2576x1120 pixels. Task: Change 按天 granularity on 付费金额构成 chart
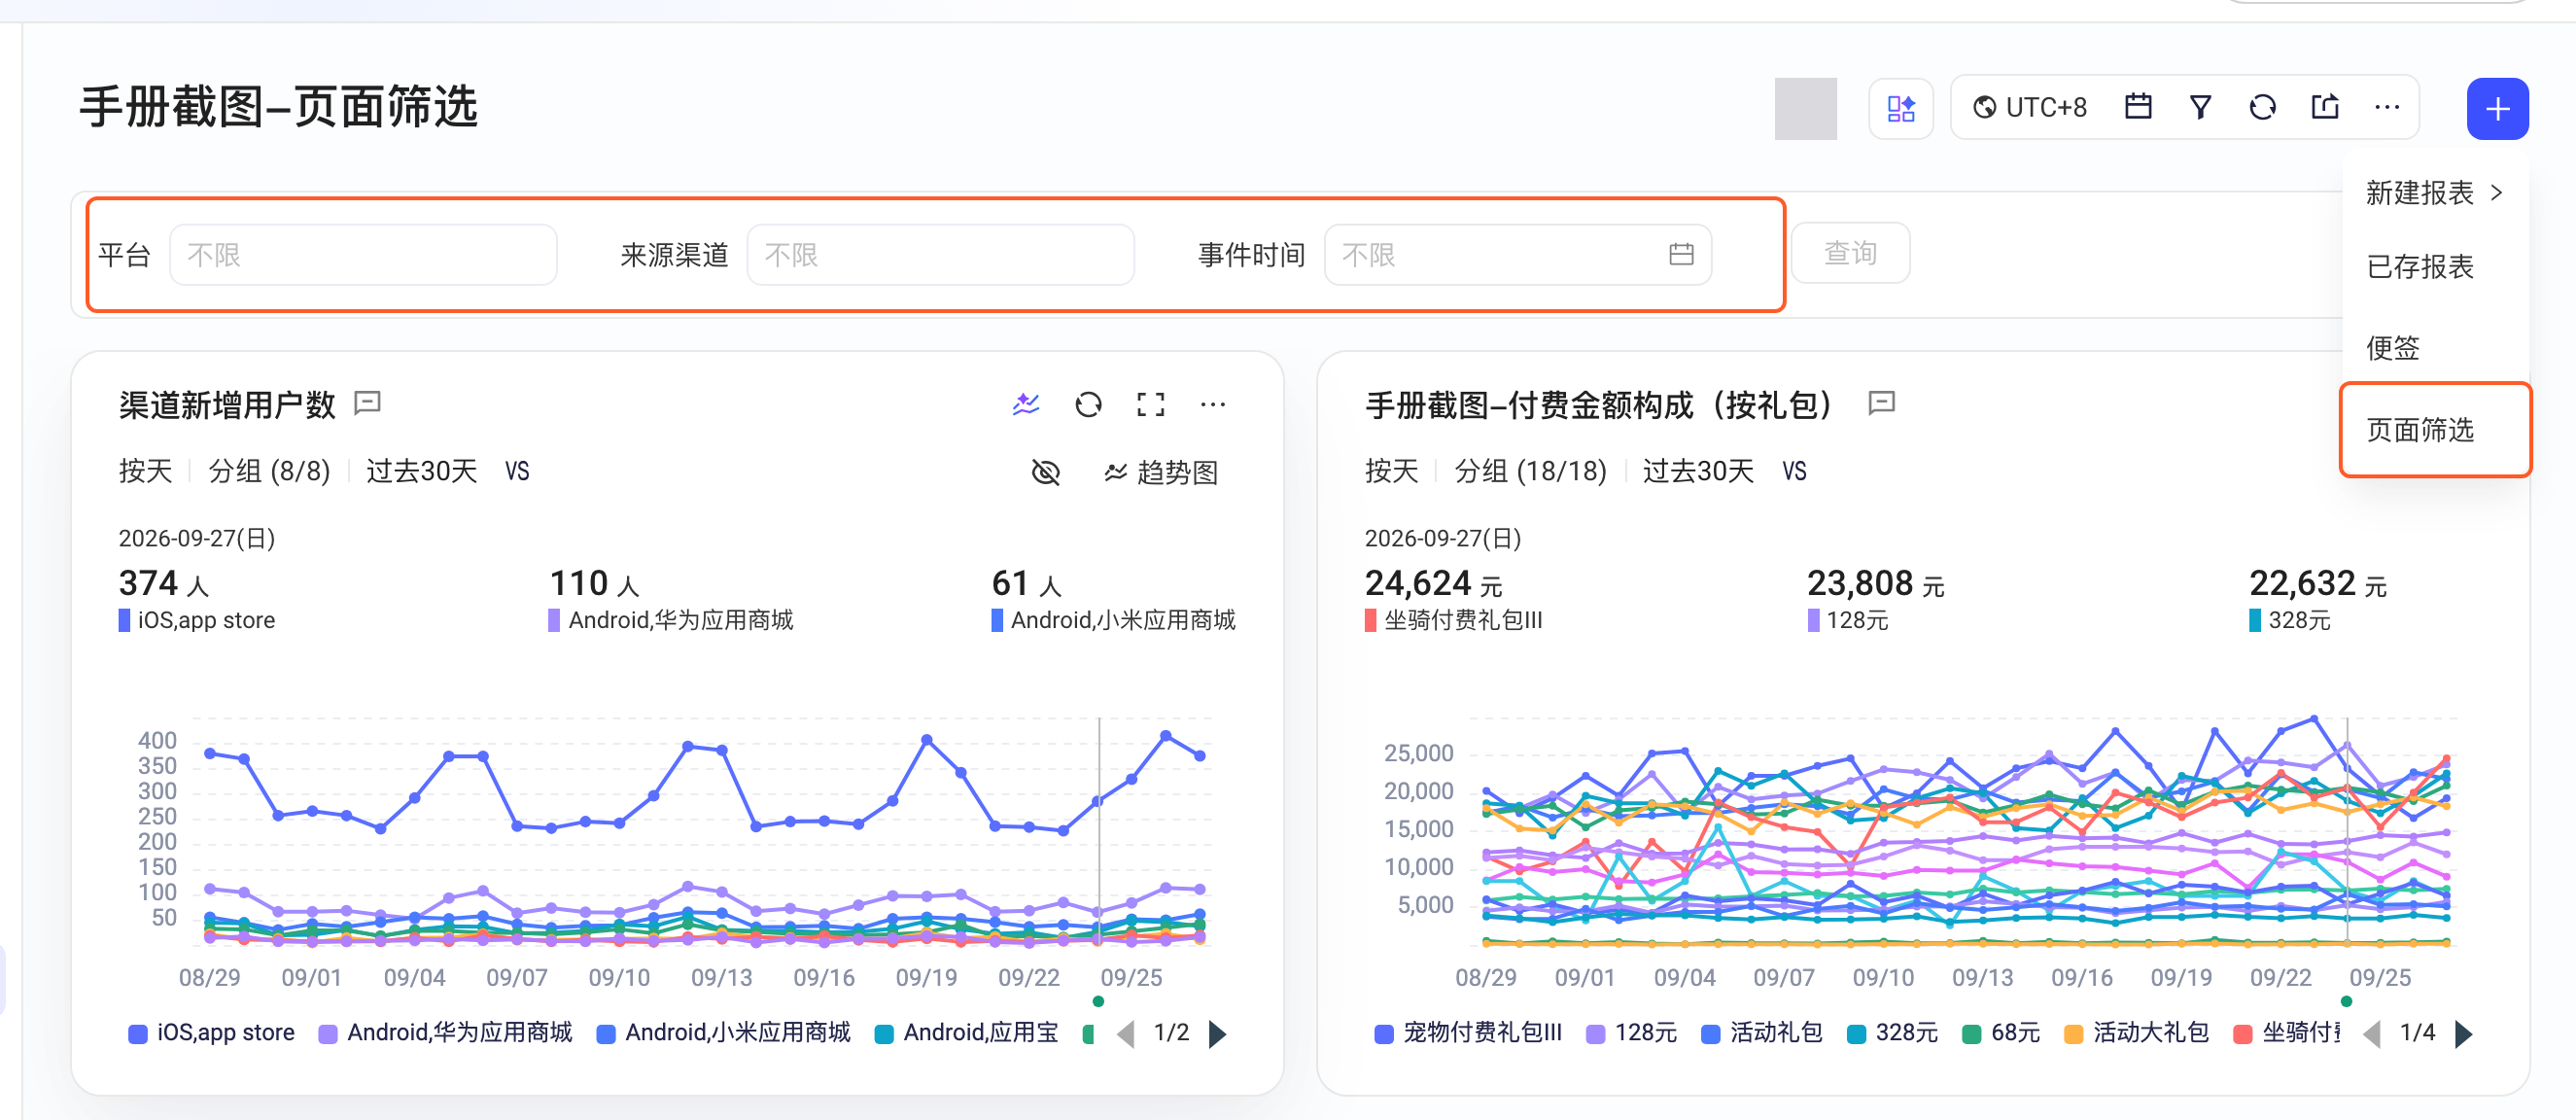point(1392,470)
